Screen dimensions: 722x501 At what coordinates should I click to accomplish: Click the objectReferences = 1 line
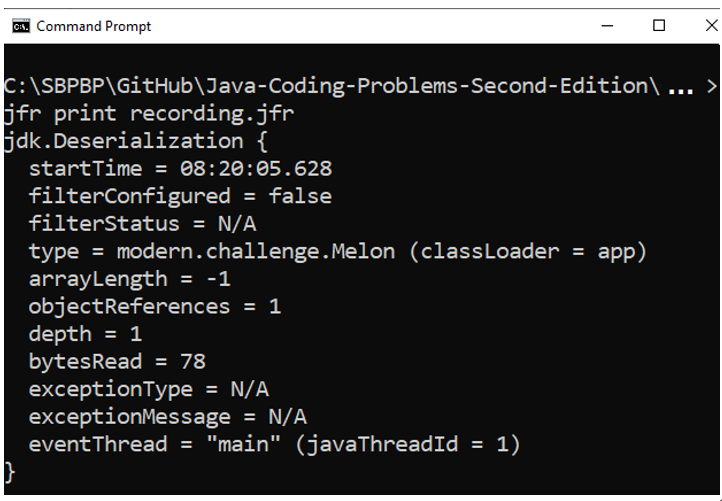tap(155, 307)
